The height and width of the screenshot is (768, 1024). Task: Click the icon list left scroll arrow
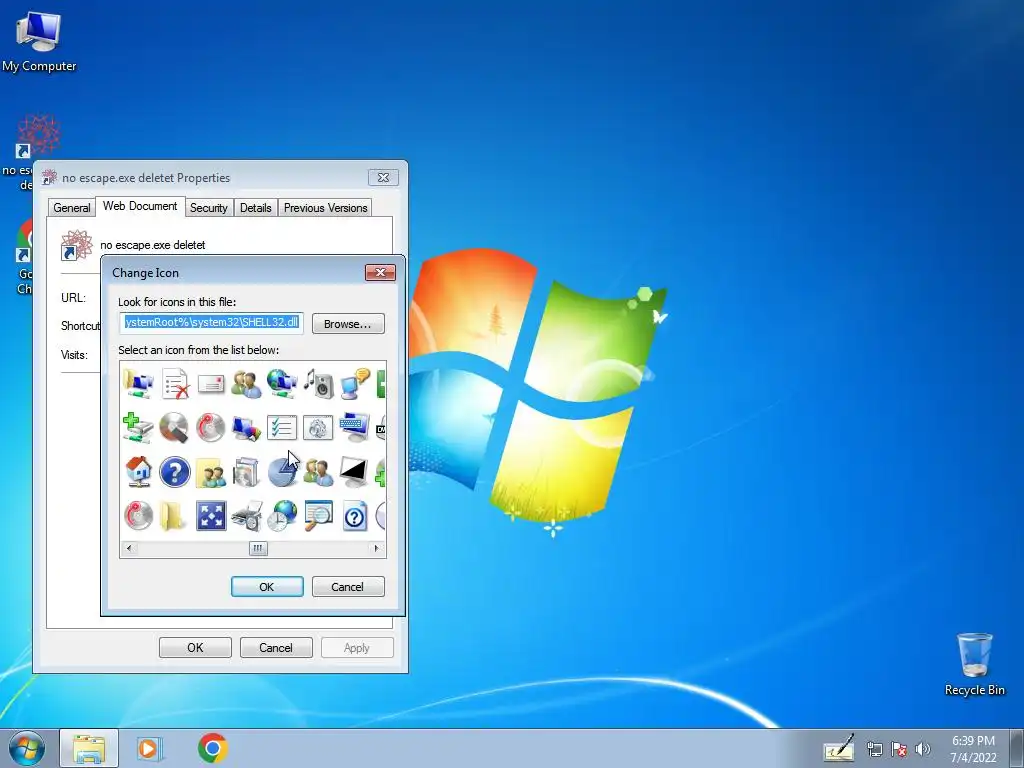(129, 549)
